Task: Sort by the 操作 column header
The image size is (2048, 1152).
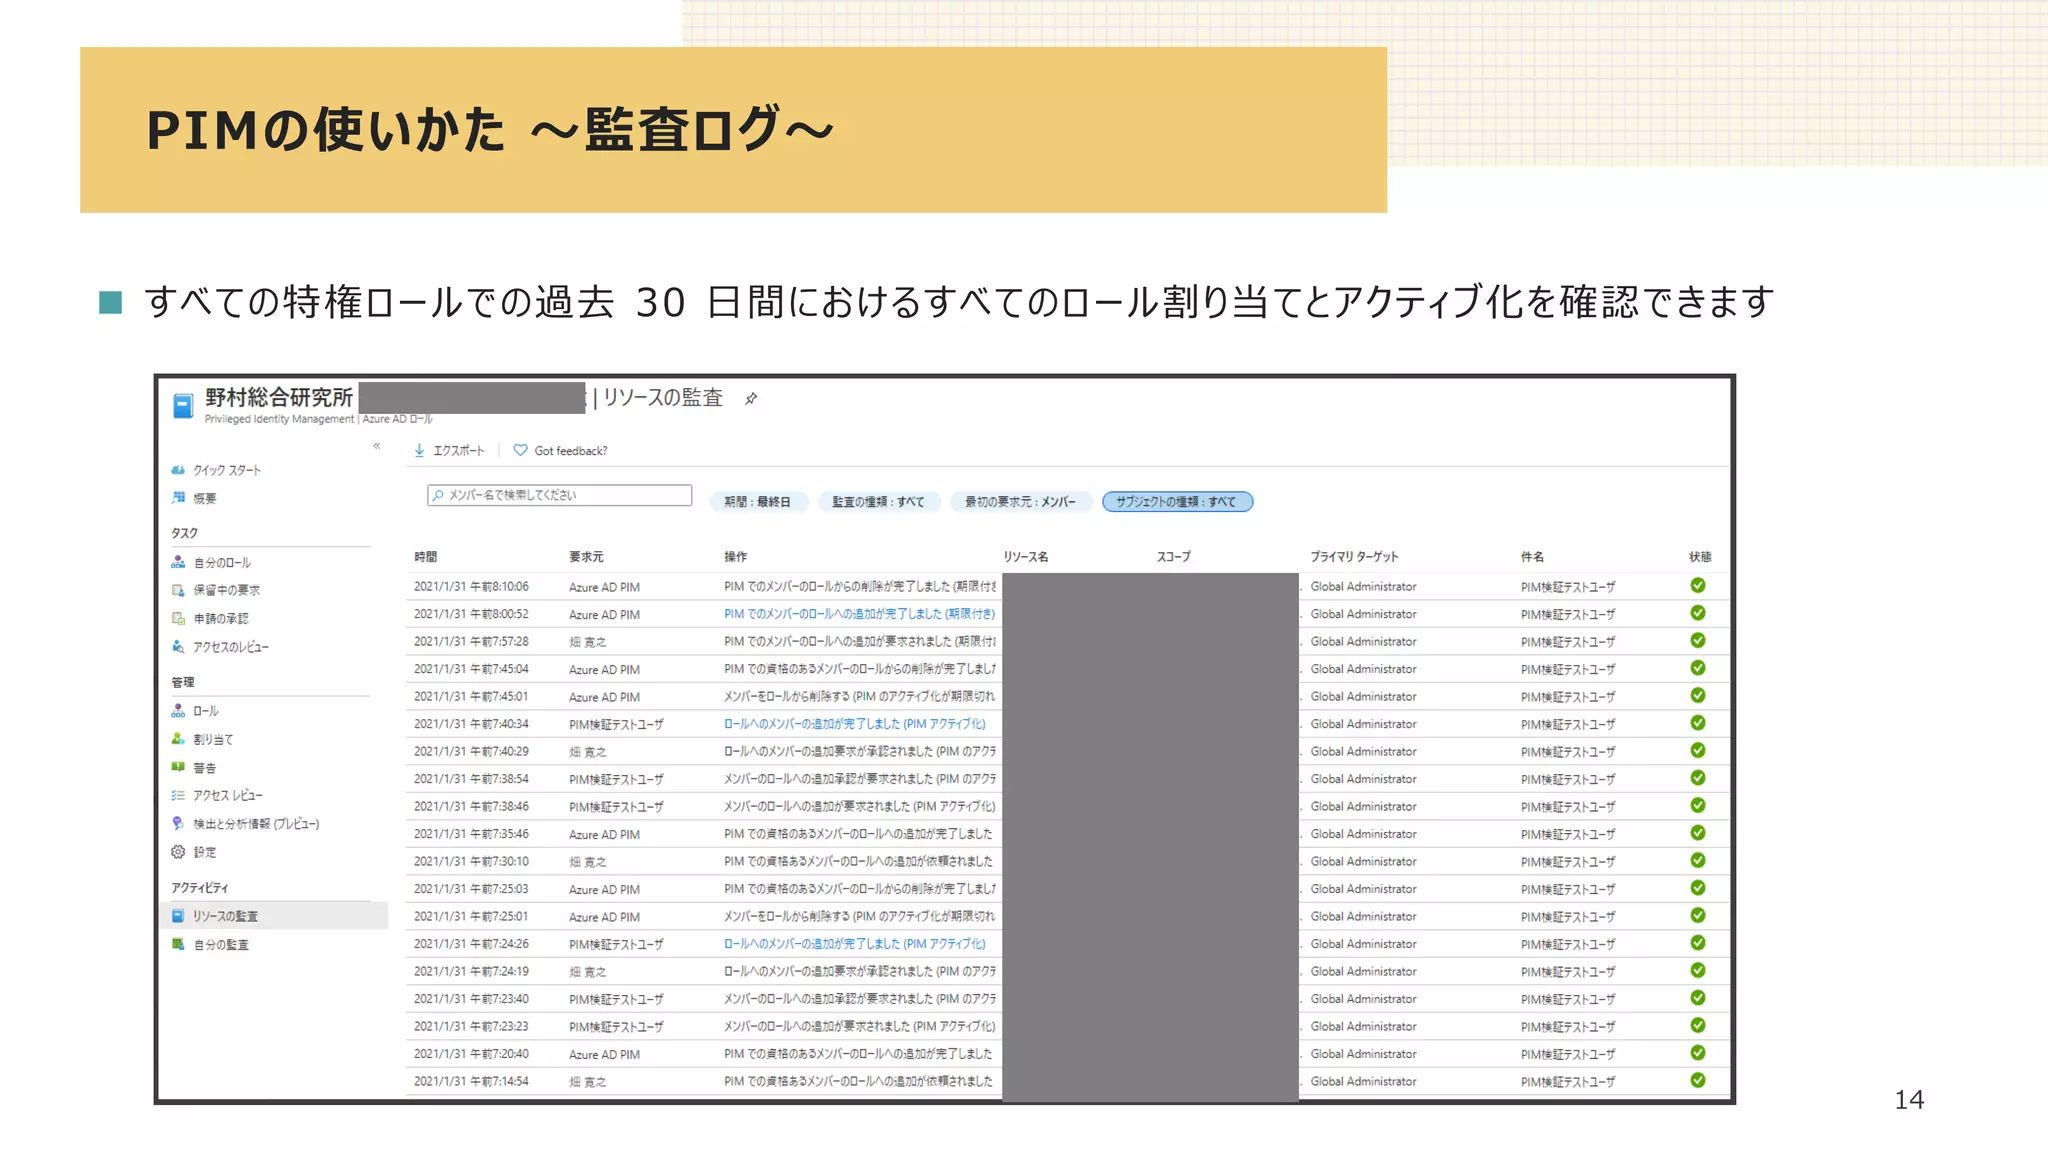Action: click(x=735, y=557)
